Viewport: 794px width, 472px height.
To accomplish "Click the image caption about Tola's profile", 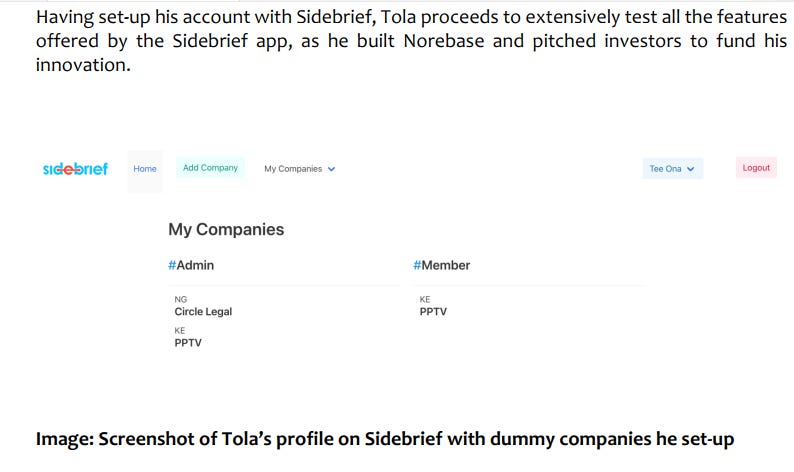I will pos(385,439).
